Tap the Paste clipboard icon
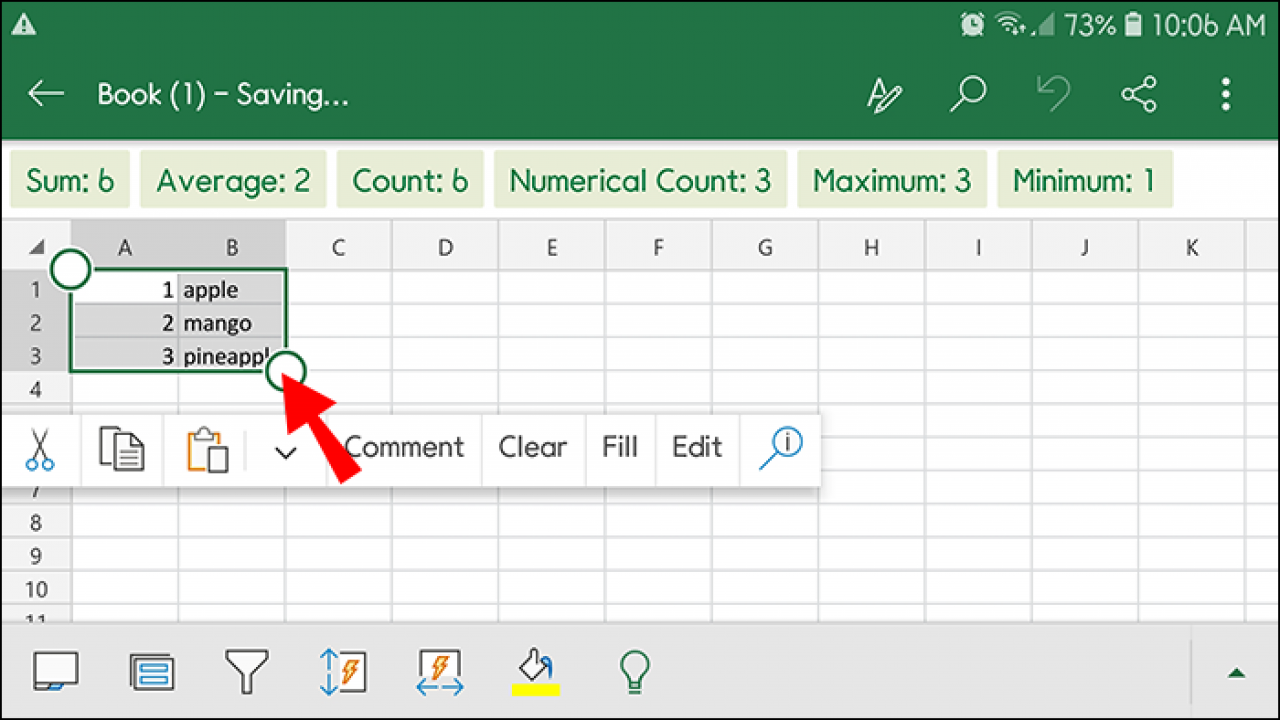Screen dimensions: 1280x720 (x=205, y=448)
